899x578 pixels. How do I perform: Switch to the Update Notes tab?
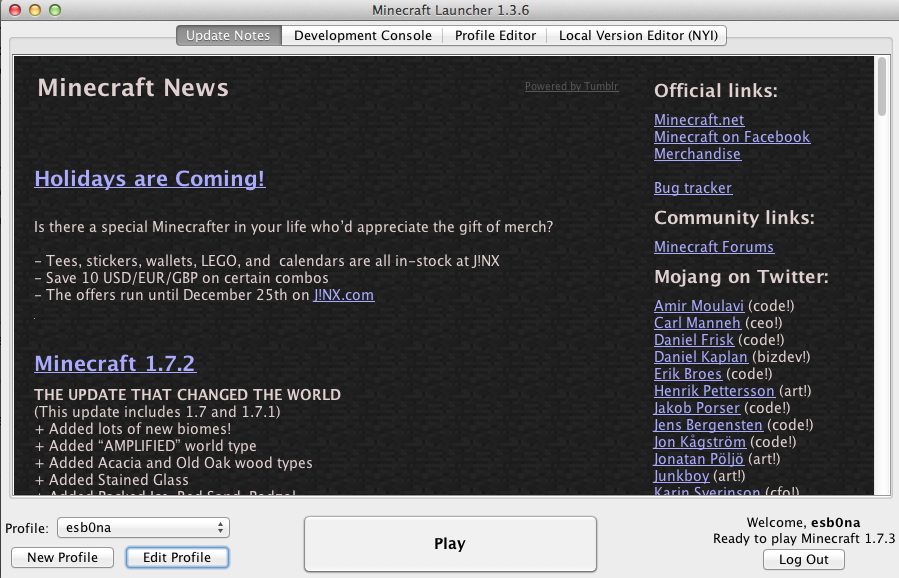(x=228, y=36)
